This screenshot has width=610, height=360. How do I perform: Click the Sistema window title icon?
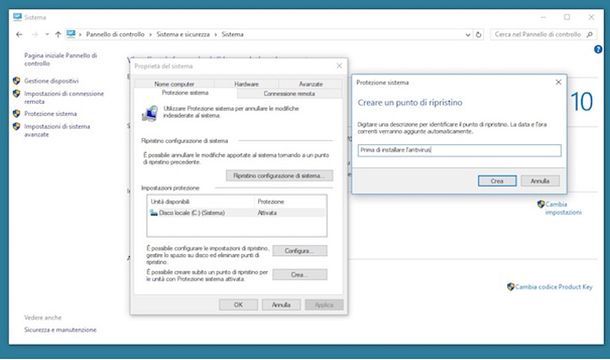coord(18,17)
